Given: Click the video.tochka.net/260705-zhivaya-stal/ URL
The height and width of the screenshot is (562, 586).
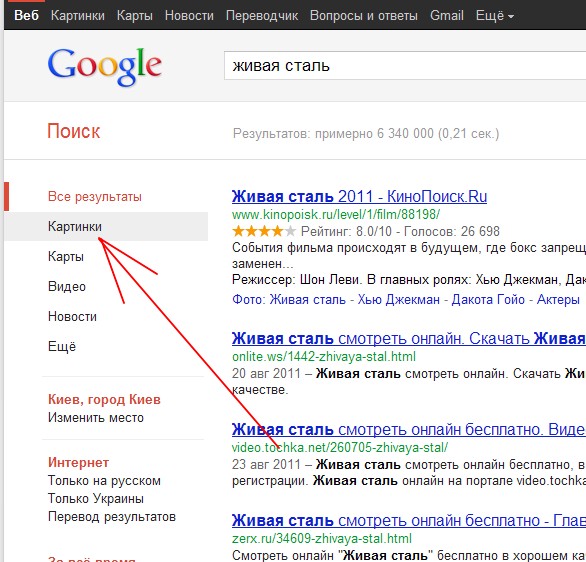Looking at the screenshot, I should point(340,447).
